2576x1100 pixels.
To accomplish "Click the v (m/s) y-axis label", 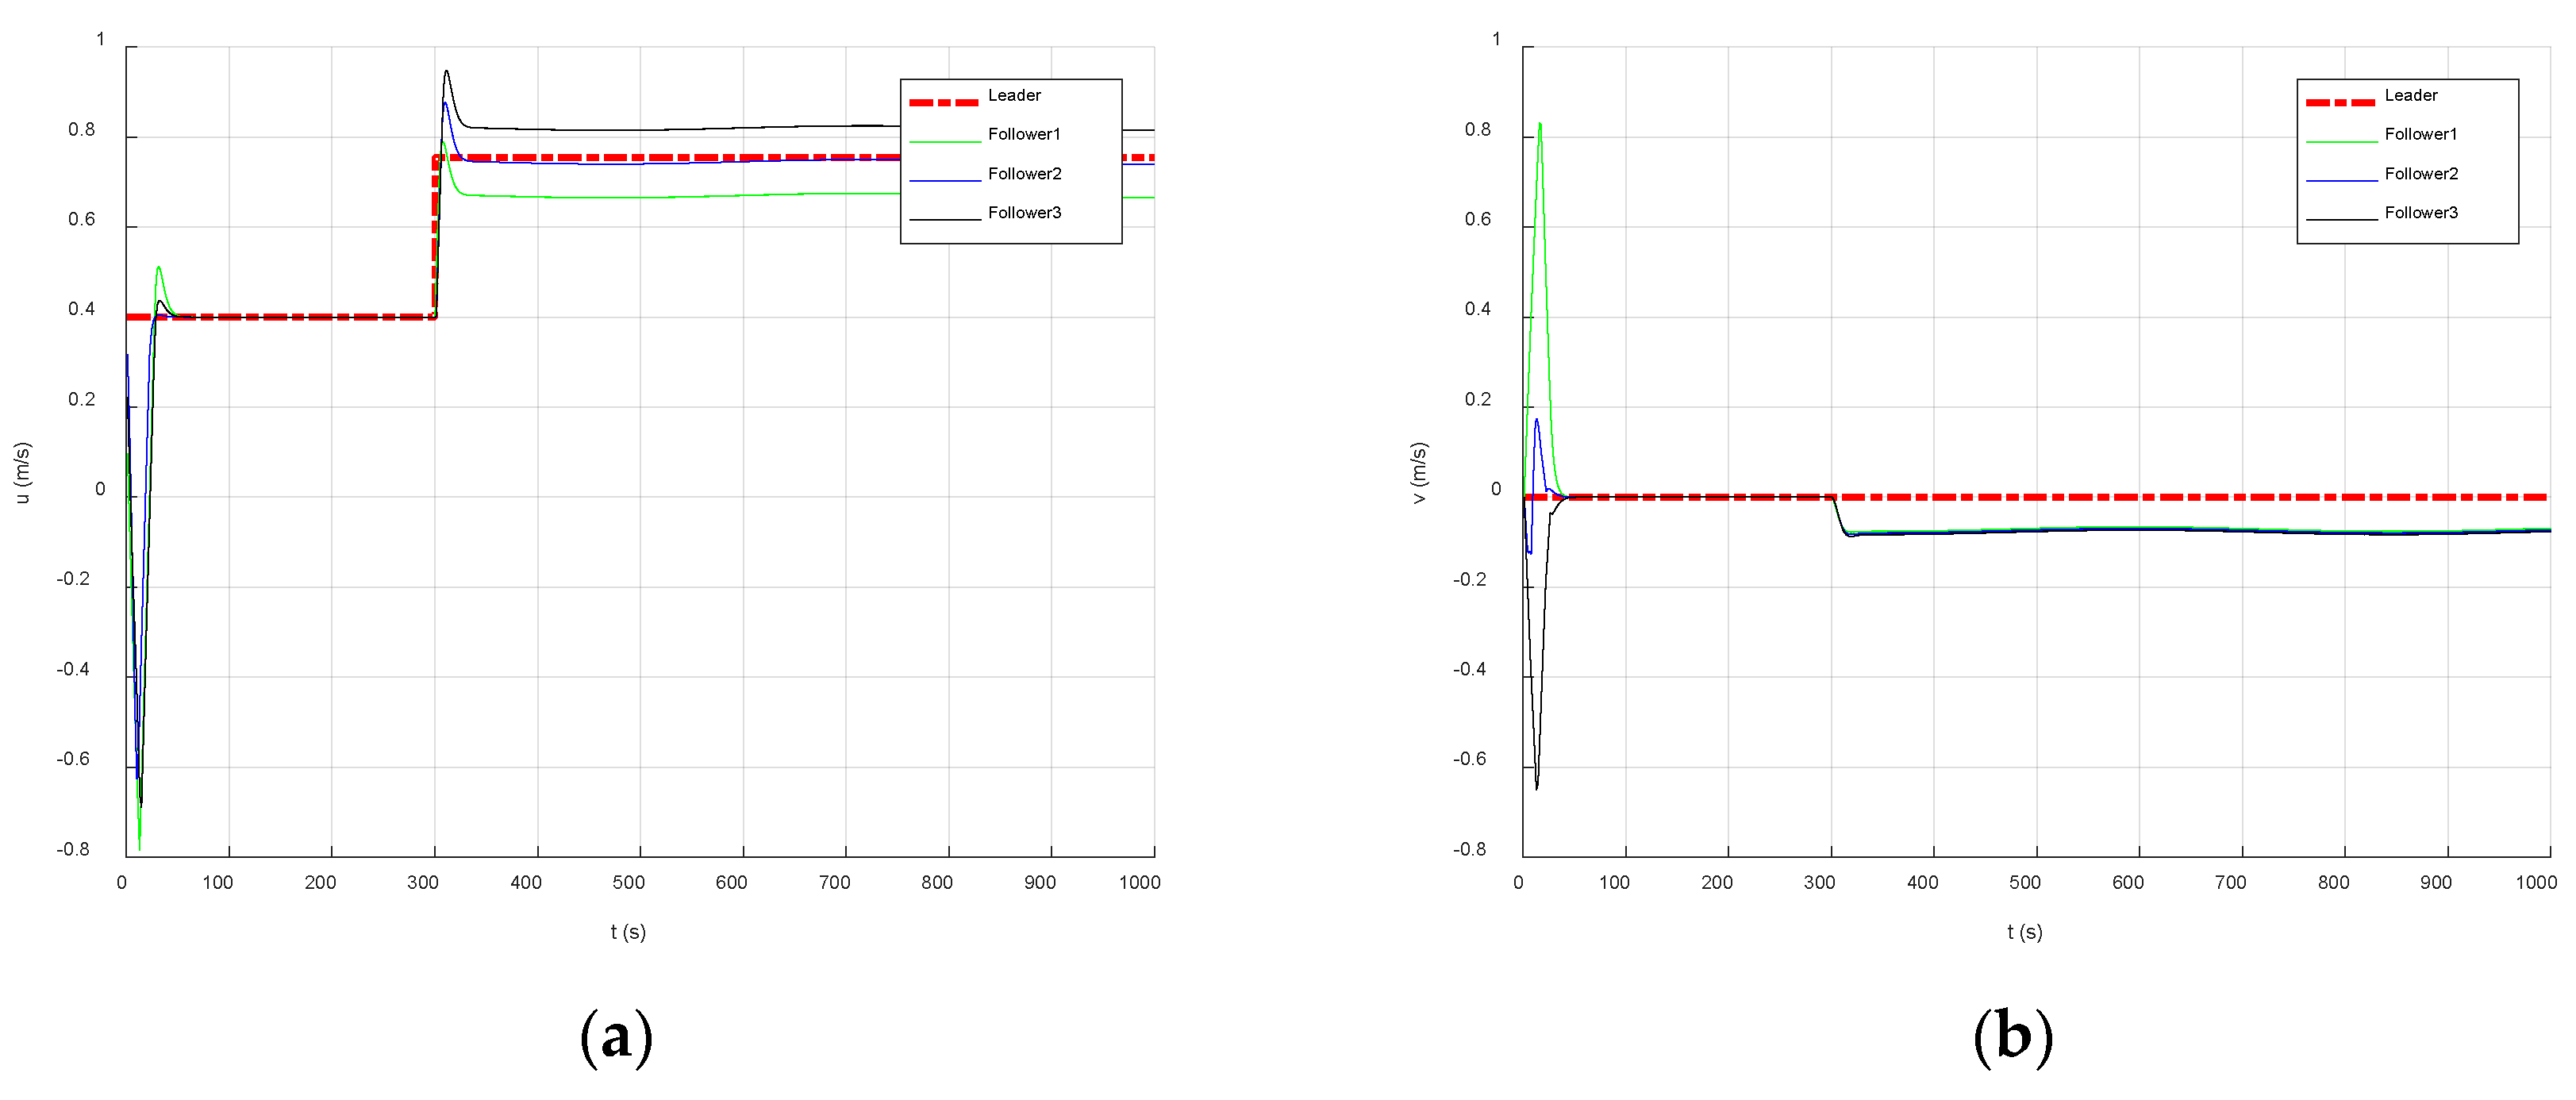I will [x=1418, y=472].
